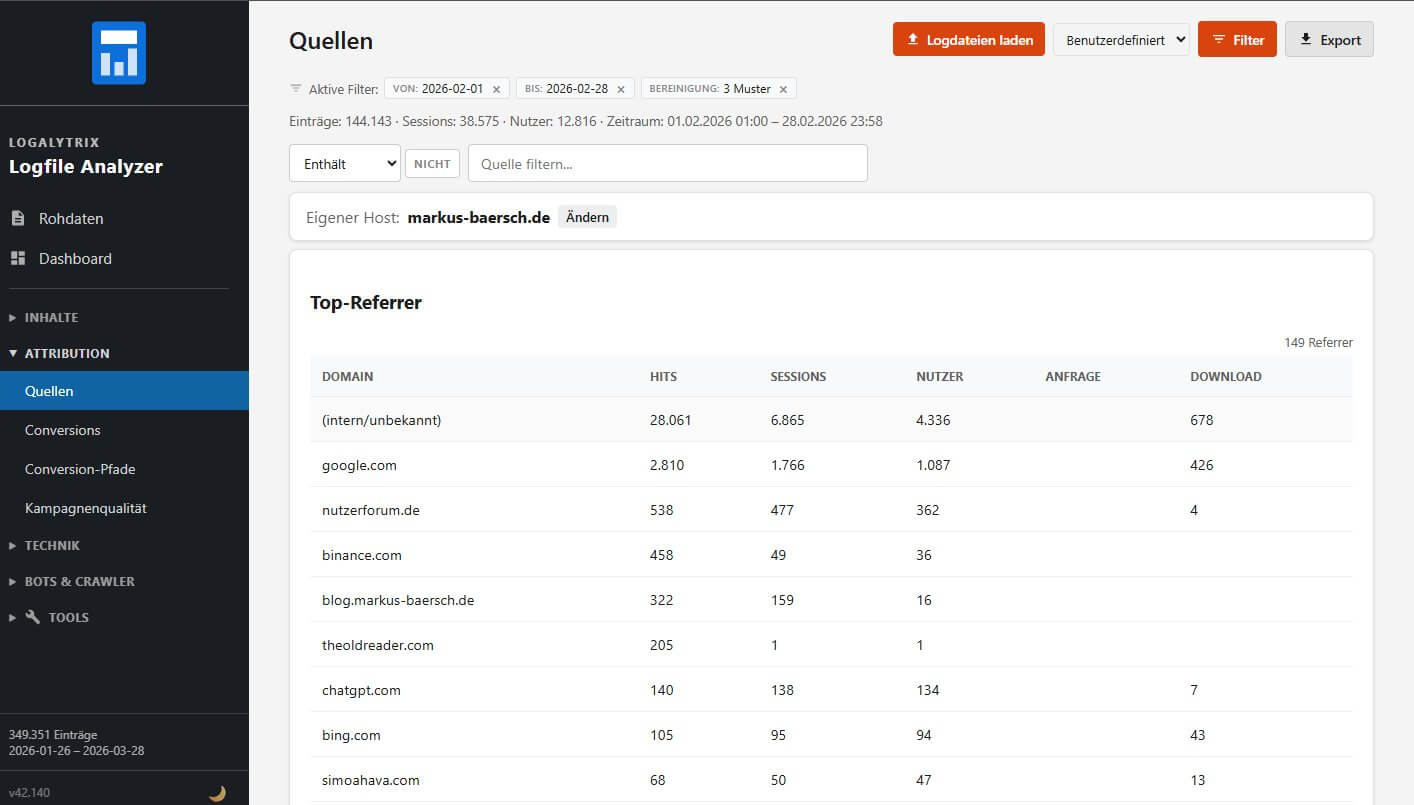Collapse the Attribution sidebar section
Image resolution: width=1414 pixels, height=805 pixels.
(x=66, y=353)
